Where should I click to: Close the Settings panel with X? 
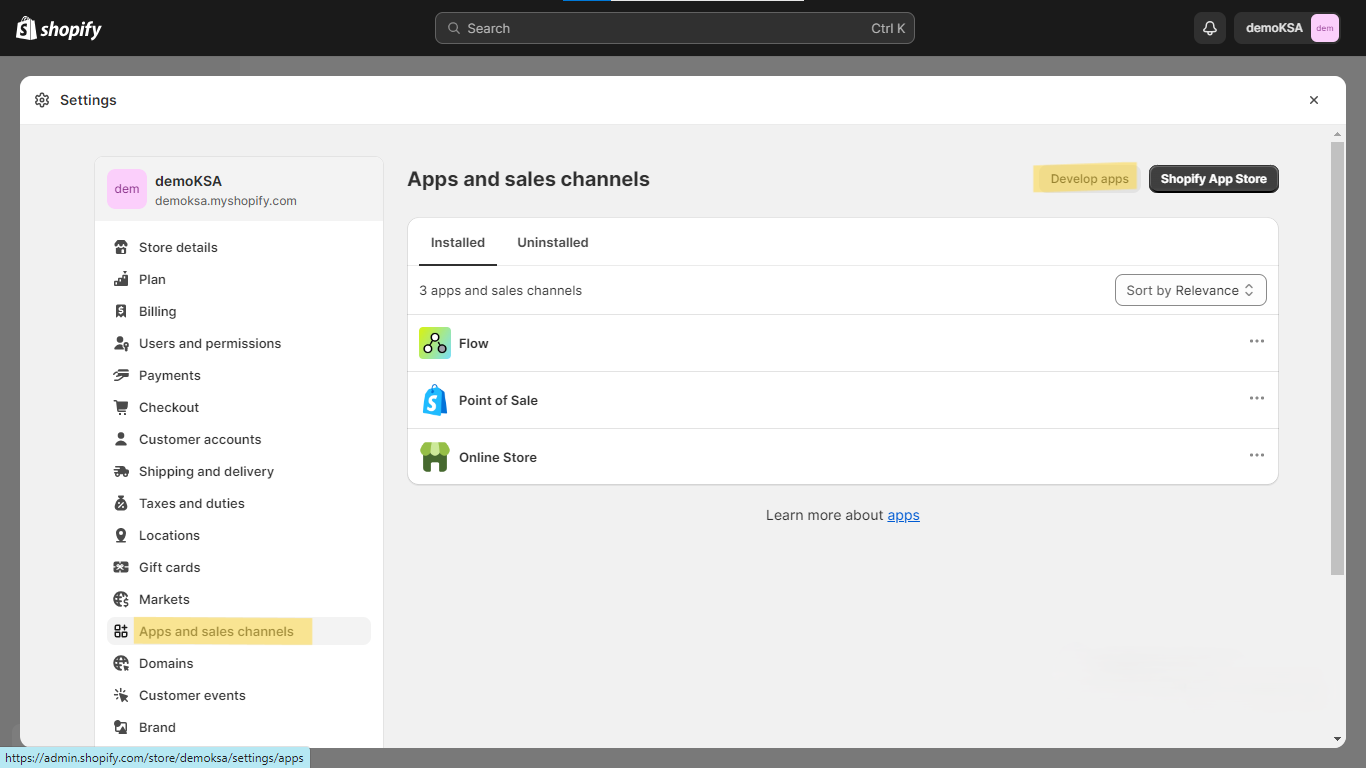coord(1314,100)
